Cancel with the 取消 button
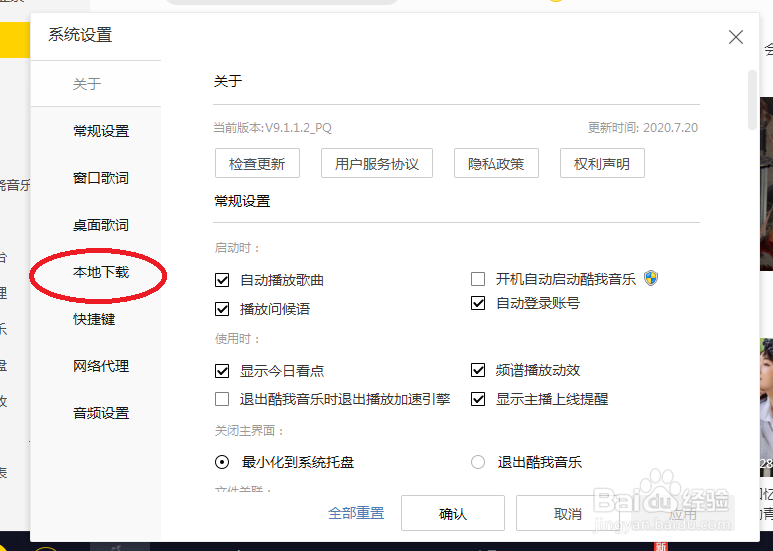This screenshot has height=551, width=773. tap(567, 513)
